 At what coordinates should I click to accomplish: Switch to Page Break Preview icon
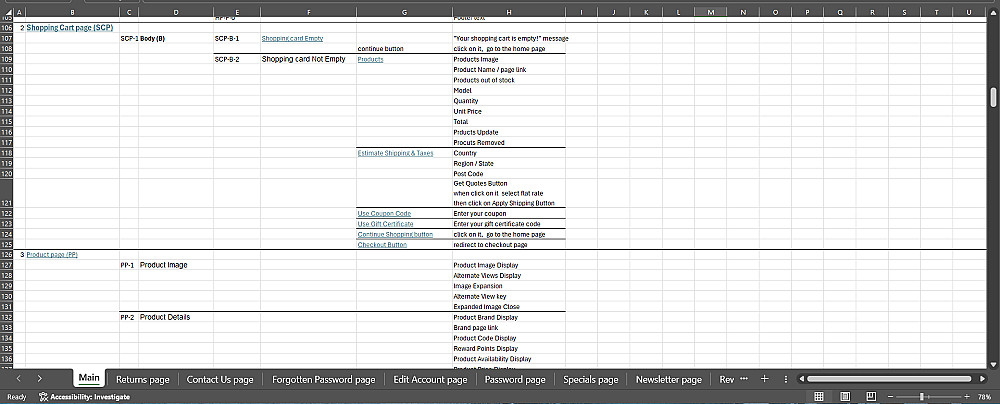pos(871,397)
